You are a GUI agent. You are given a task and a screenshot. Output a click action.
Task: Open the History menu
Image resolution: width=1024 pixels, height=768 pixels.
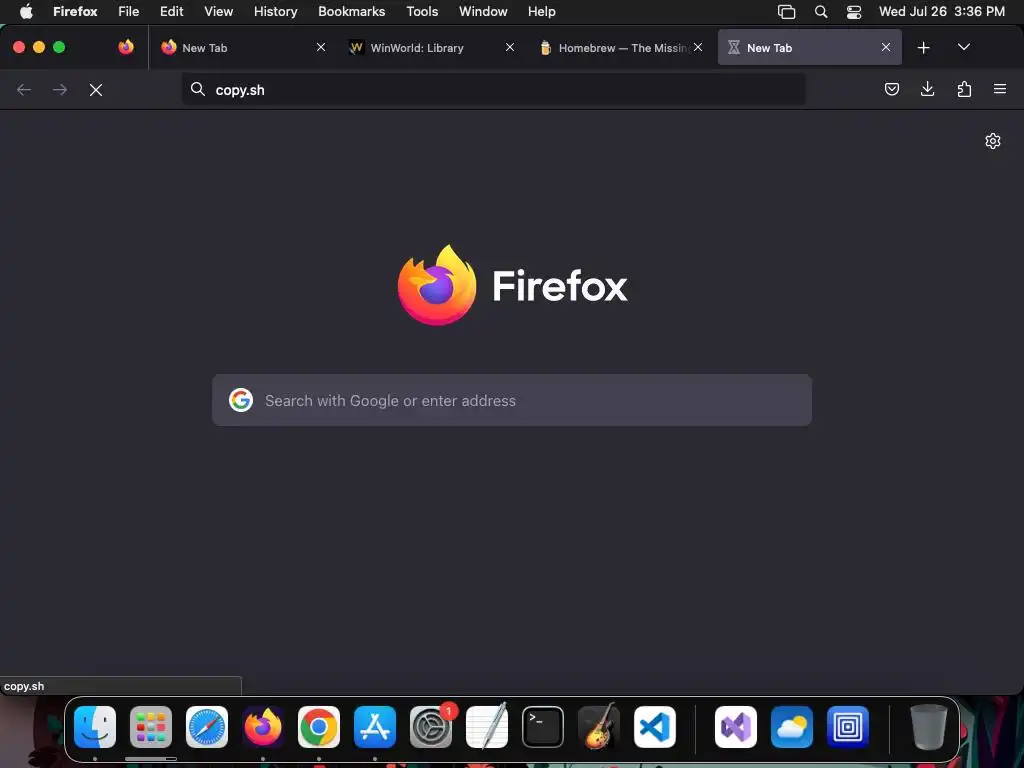[276, 12]
